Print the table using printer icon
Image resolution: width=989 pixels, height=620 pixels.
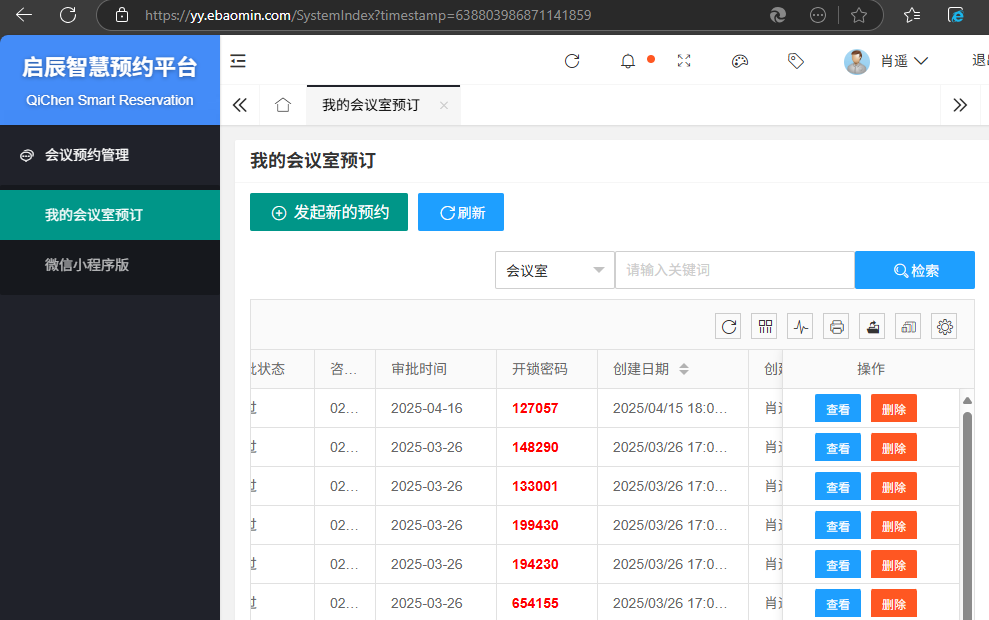click(838, 326)
